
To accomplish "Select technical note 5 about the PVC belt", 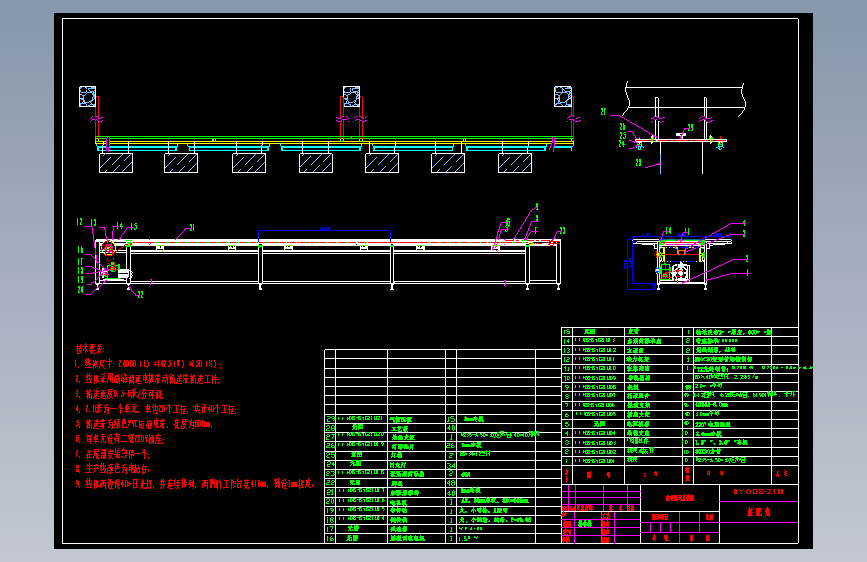I will 144,424.
